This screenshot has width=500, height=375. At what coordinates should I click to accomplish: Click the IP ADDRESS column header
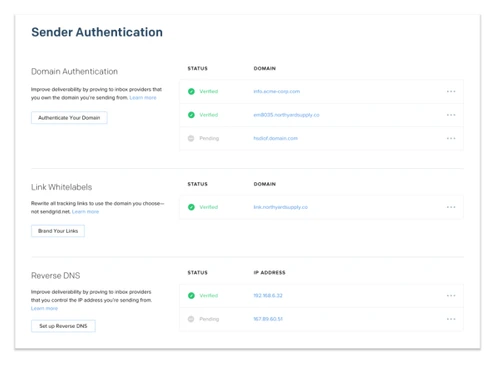(x=269, y=273)
